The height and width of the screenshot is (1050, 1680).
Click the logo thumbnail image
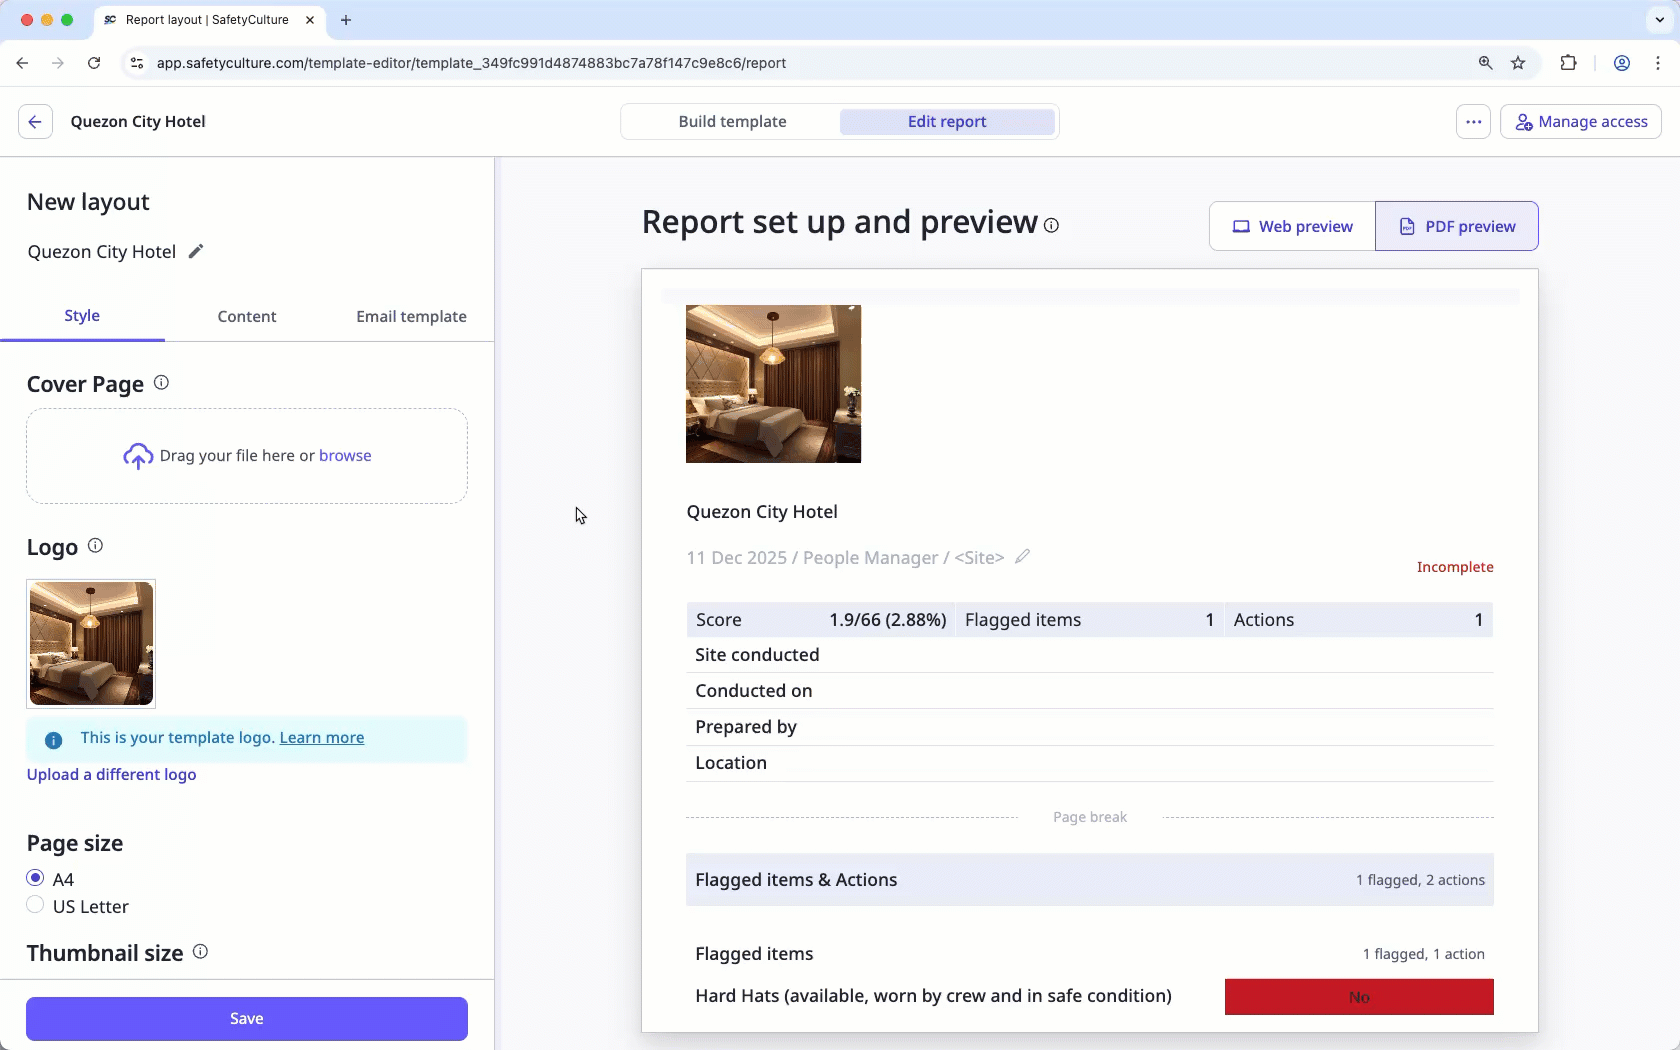tap(91, 644)
